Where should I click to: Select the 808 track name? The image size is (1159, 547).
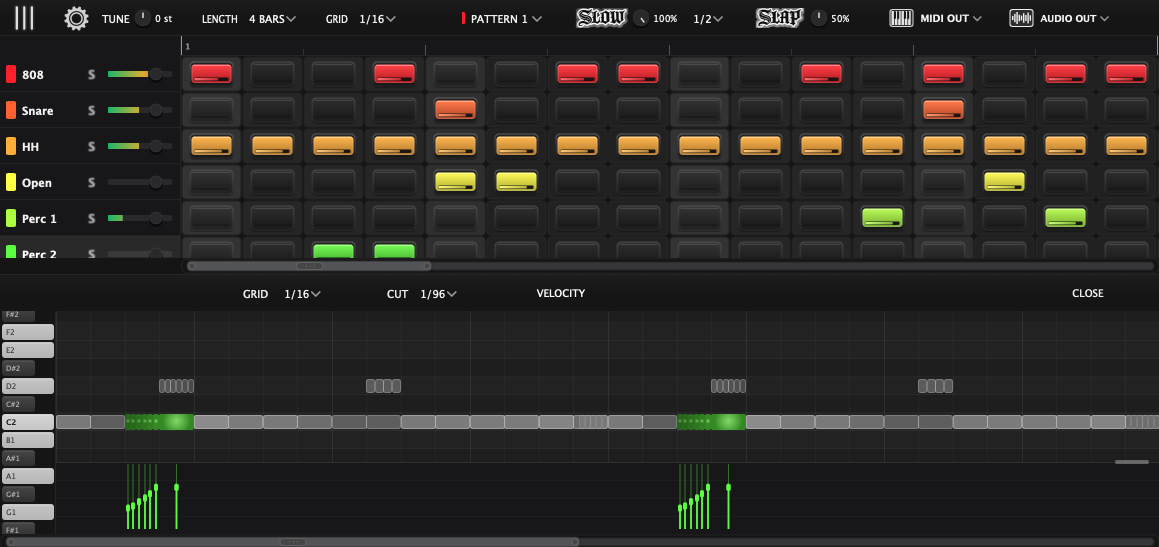pos(33,75)
